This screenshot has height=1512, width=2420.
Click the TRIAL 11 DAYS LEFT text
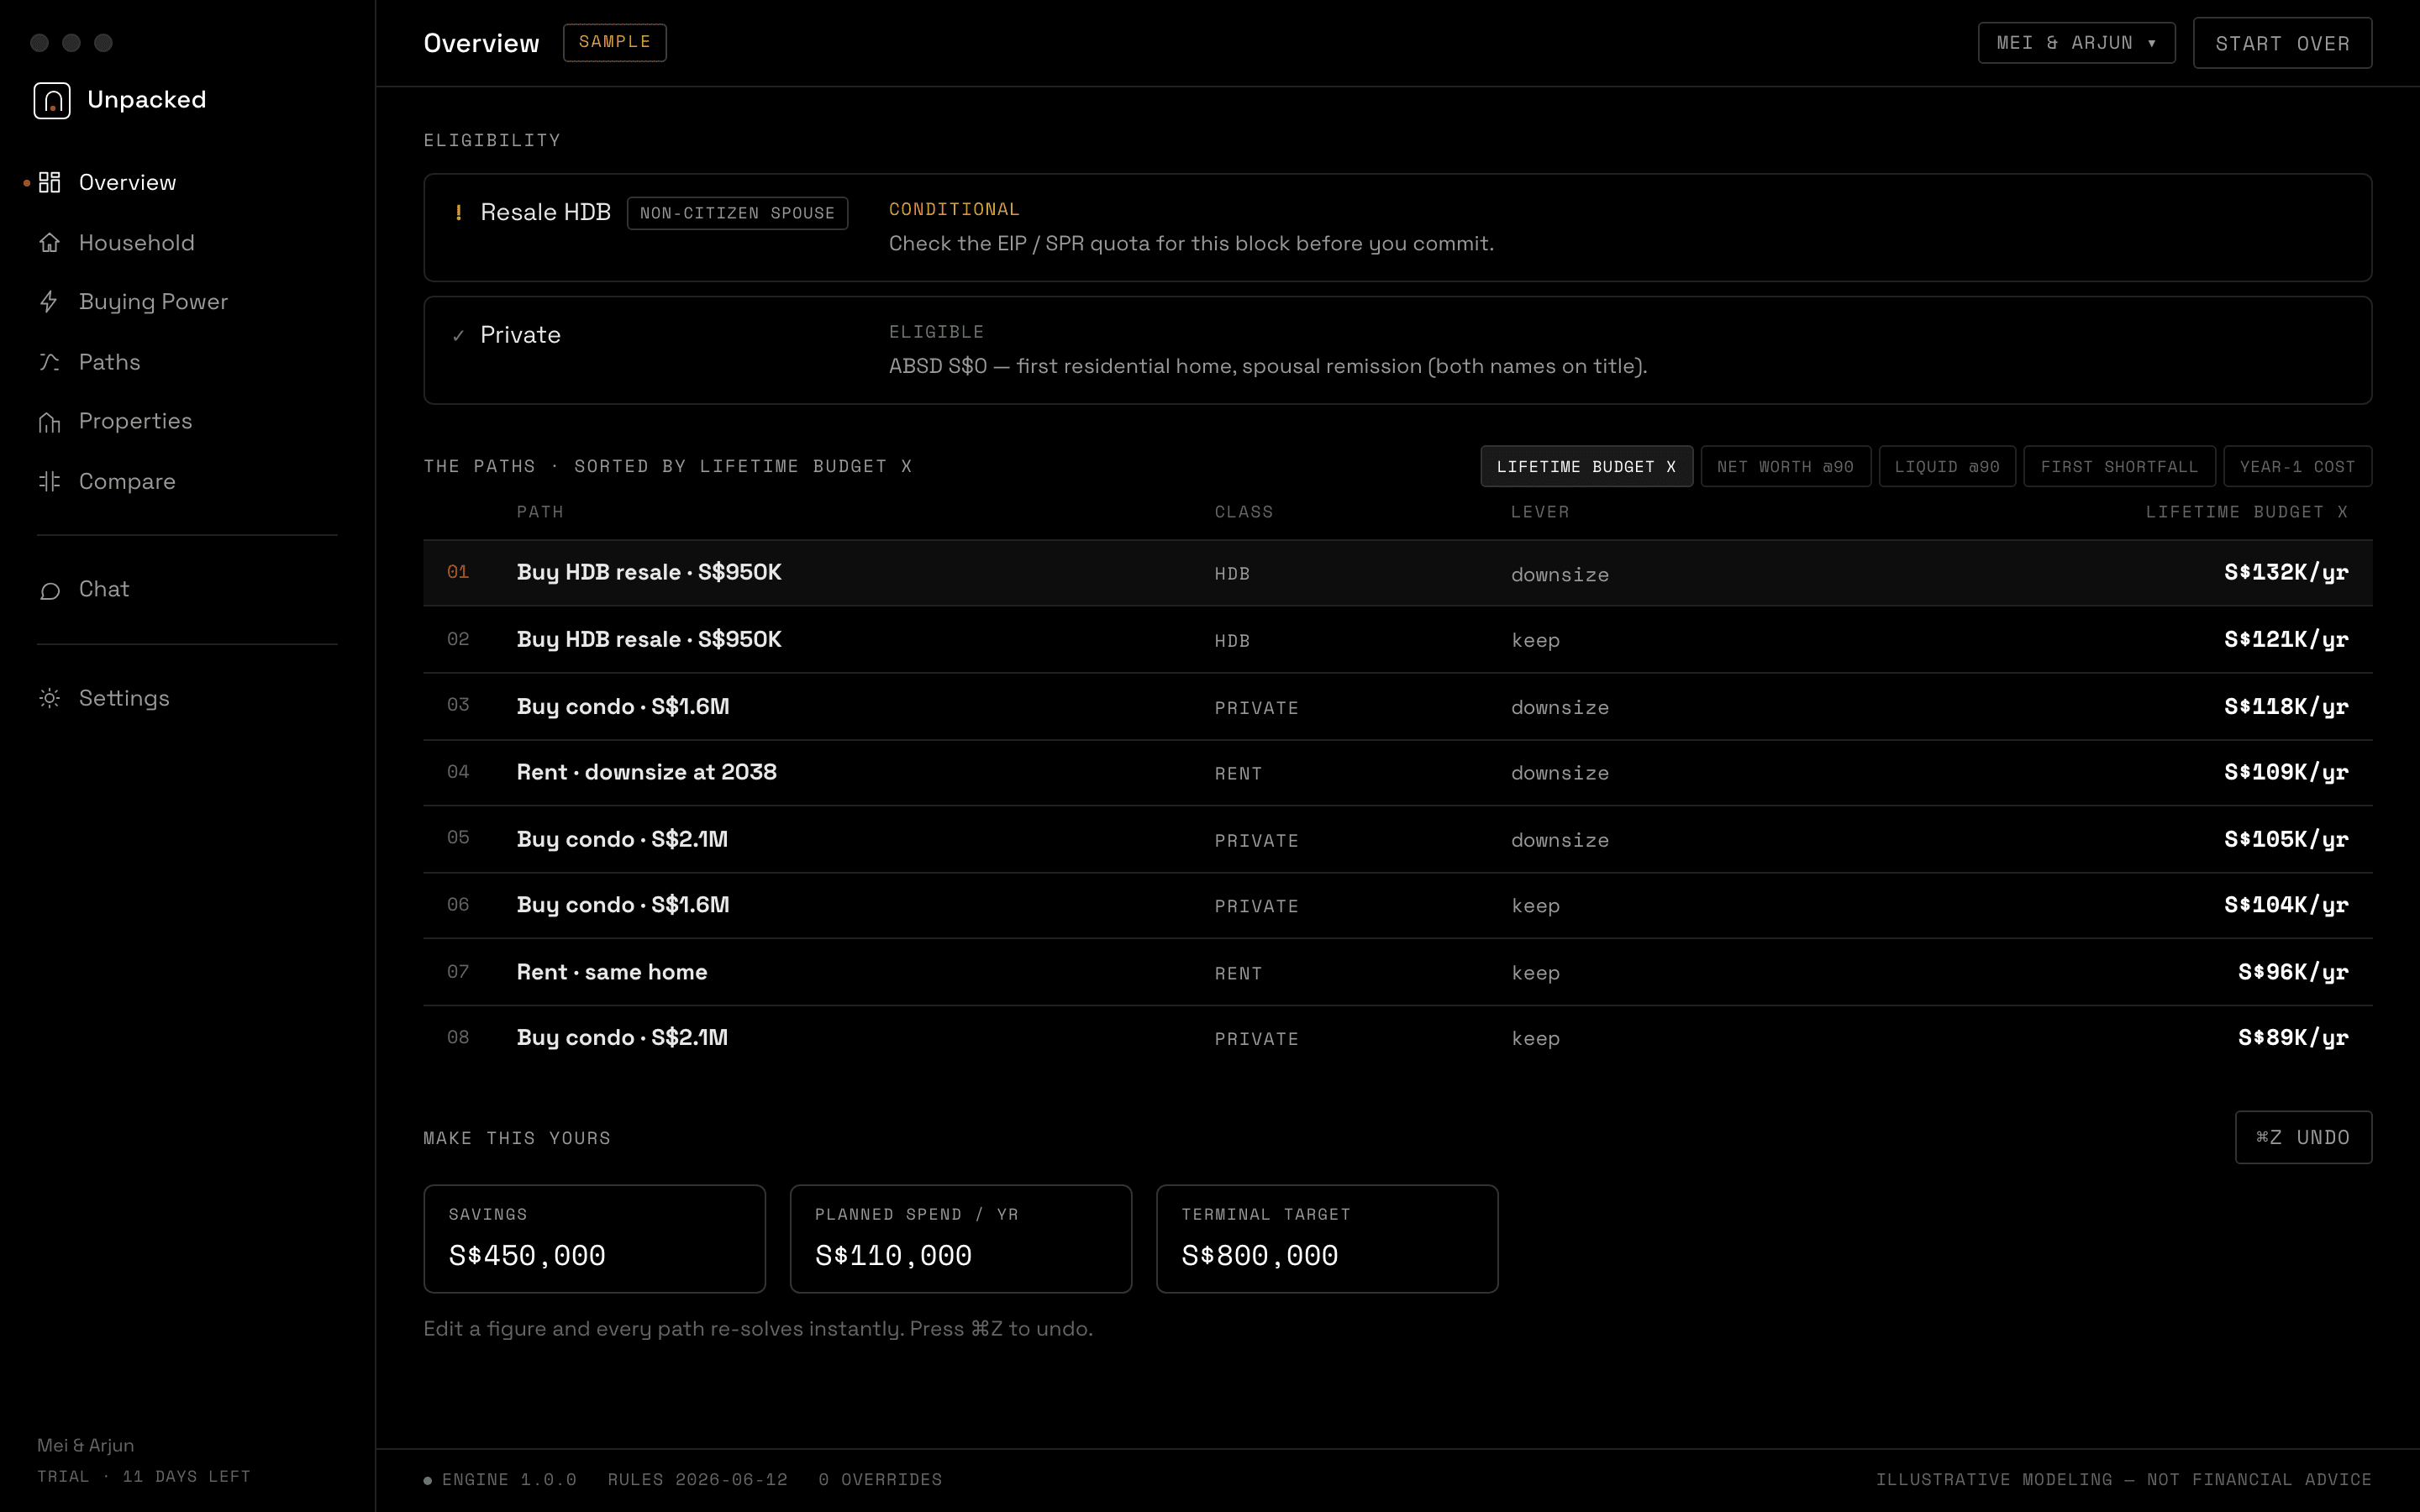[144, 1476]
